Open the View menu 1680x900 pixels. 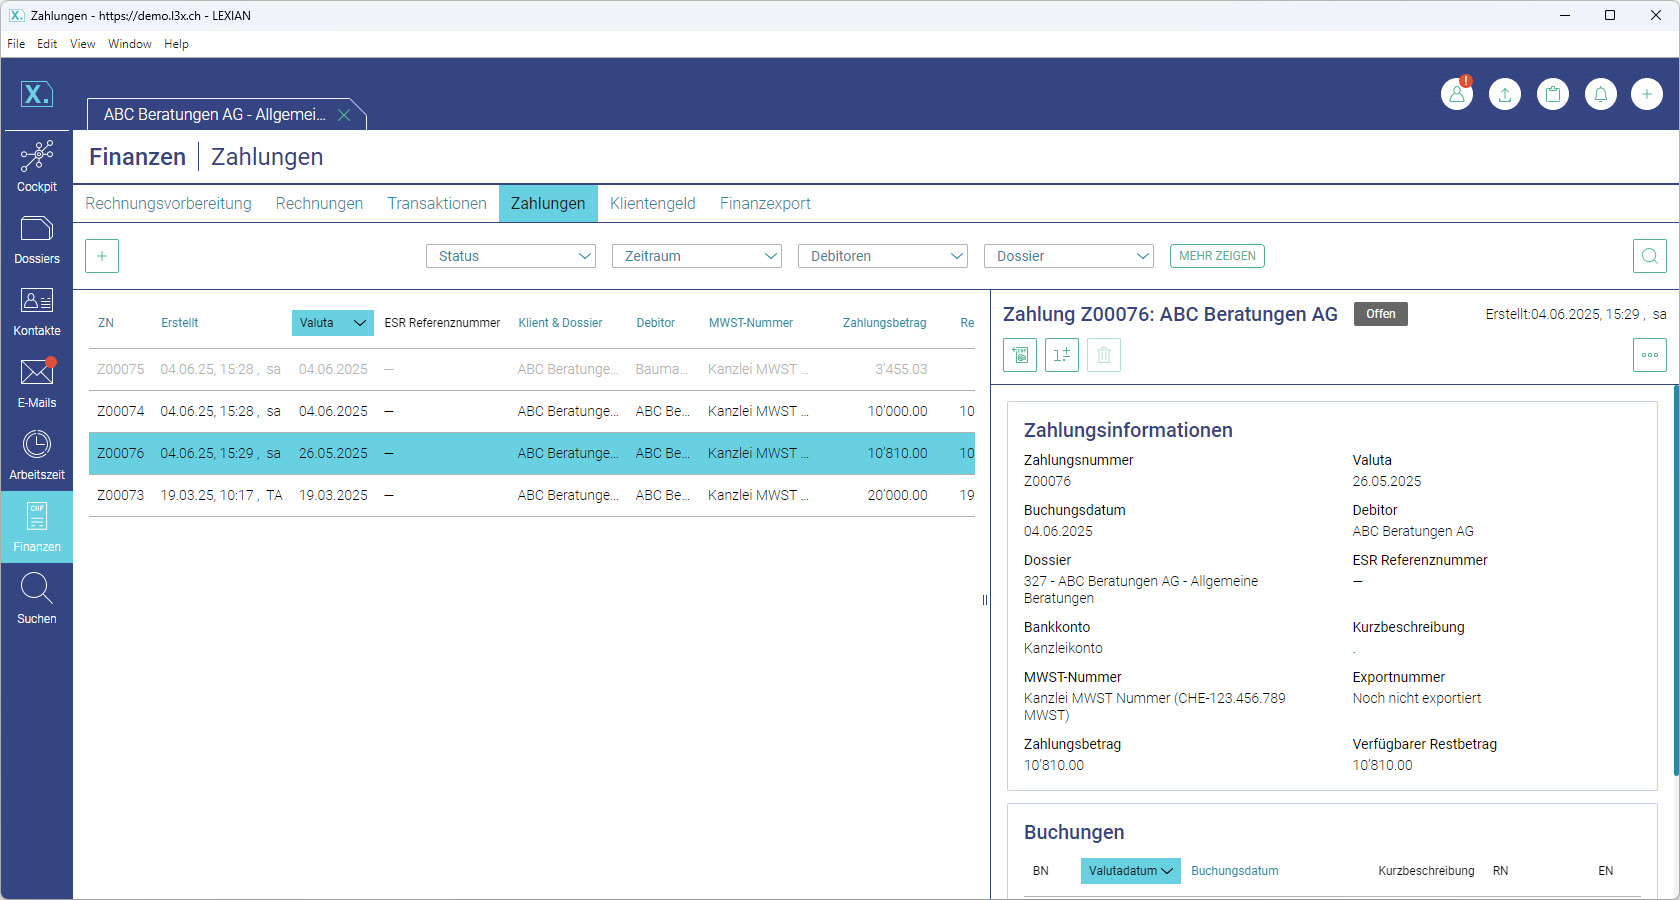point(83,44)
